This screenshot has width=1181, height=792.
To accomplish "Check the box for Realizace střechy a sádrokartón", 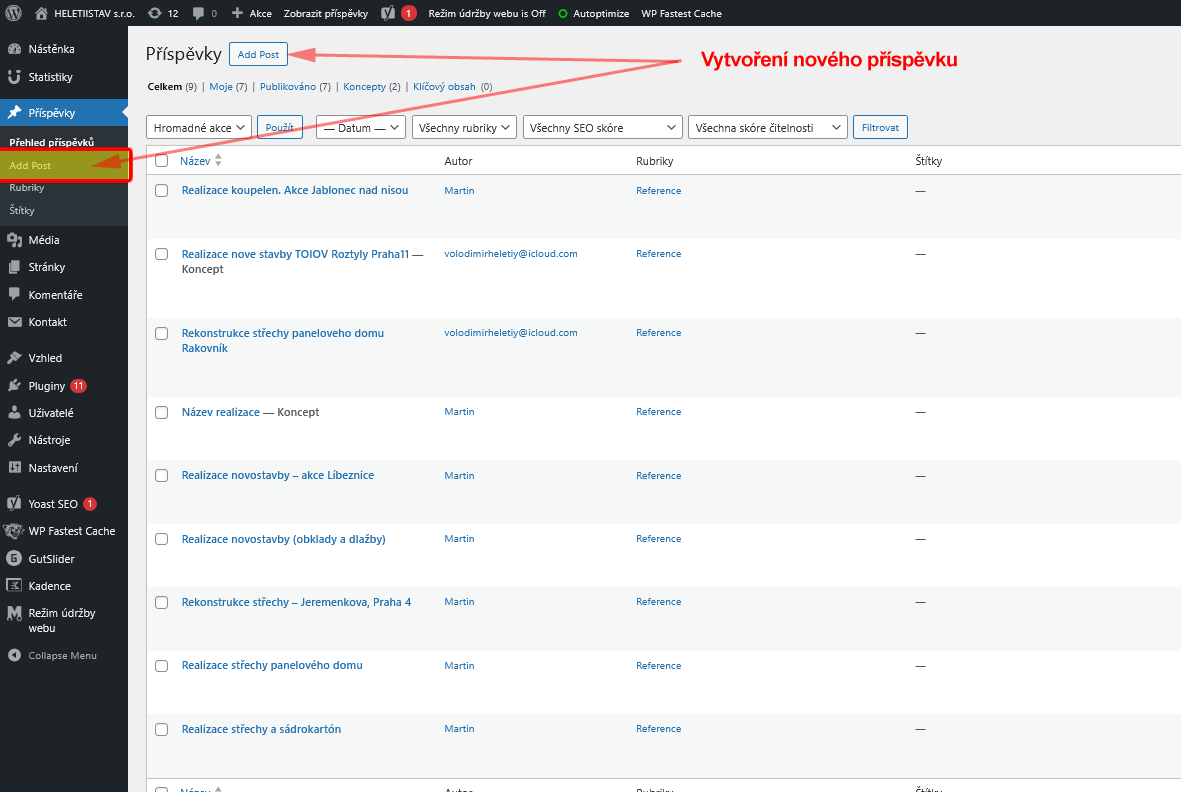I will (161, 729).
